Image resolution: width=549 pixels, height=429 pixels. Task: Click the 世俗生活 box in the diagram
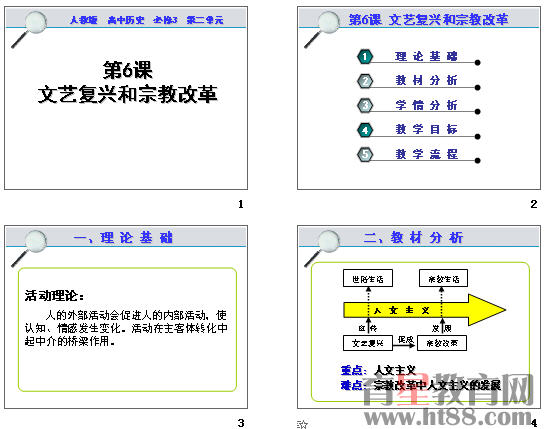[368, 278]
